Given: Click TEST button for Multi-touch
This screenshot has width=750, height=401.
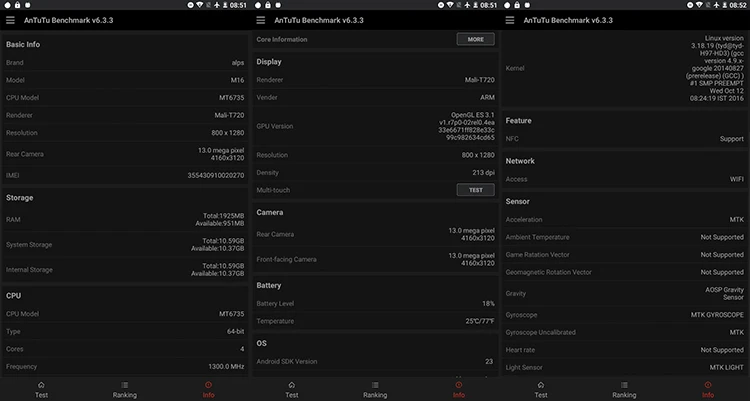Looking at the screenshot, I should point(475,190).
